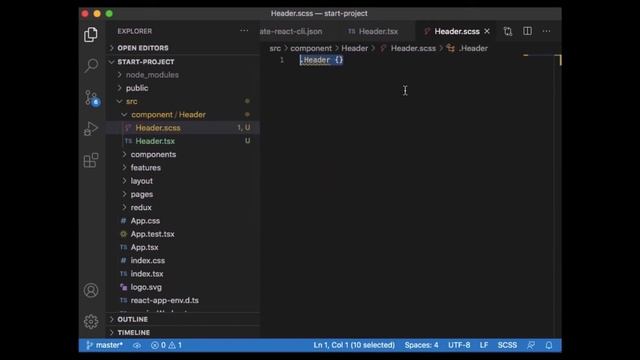Open the Manage gear icon

tap(91, 322)
